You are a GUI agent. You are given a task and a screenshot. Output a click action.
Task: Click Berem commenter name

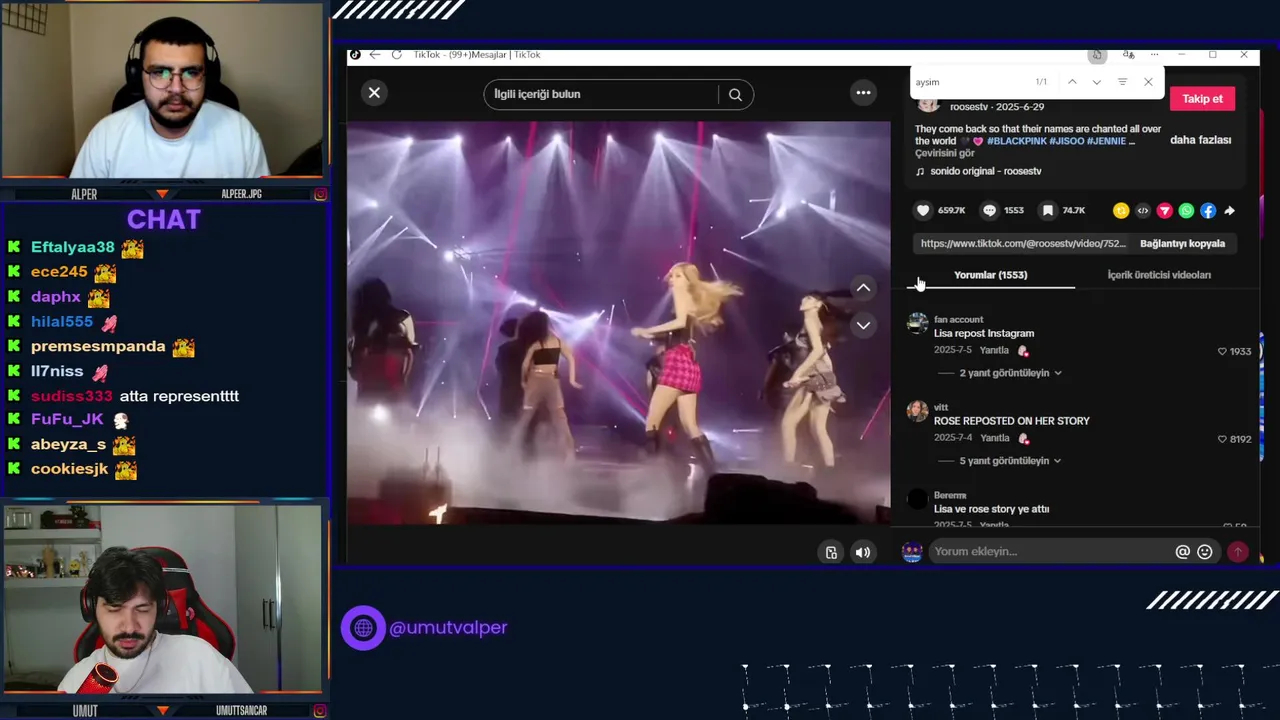[950, 495]
